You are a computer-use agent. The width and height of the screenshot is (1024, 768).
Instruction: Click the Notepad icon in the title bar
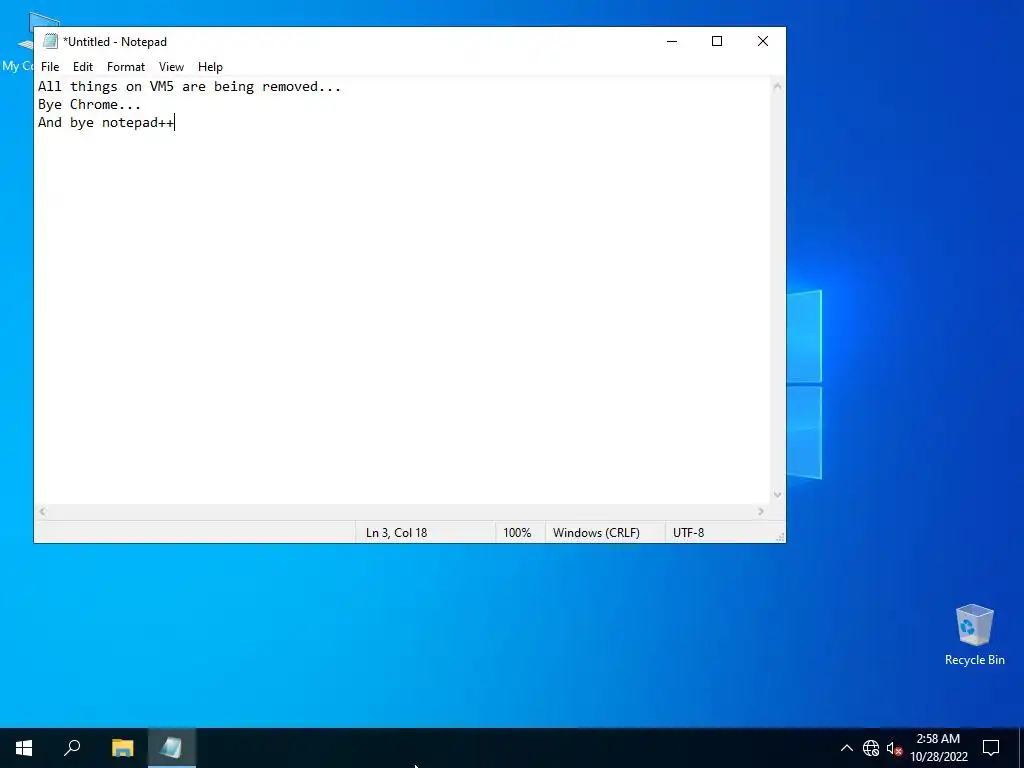pos(50,41)
